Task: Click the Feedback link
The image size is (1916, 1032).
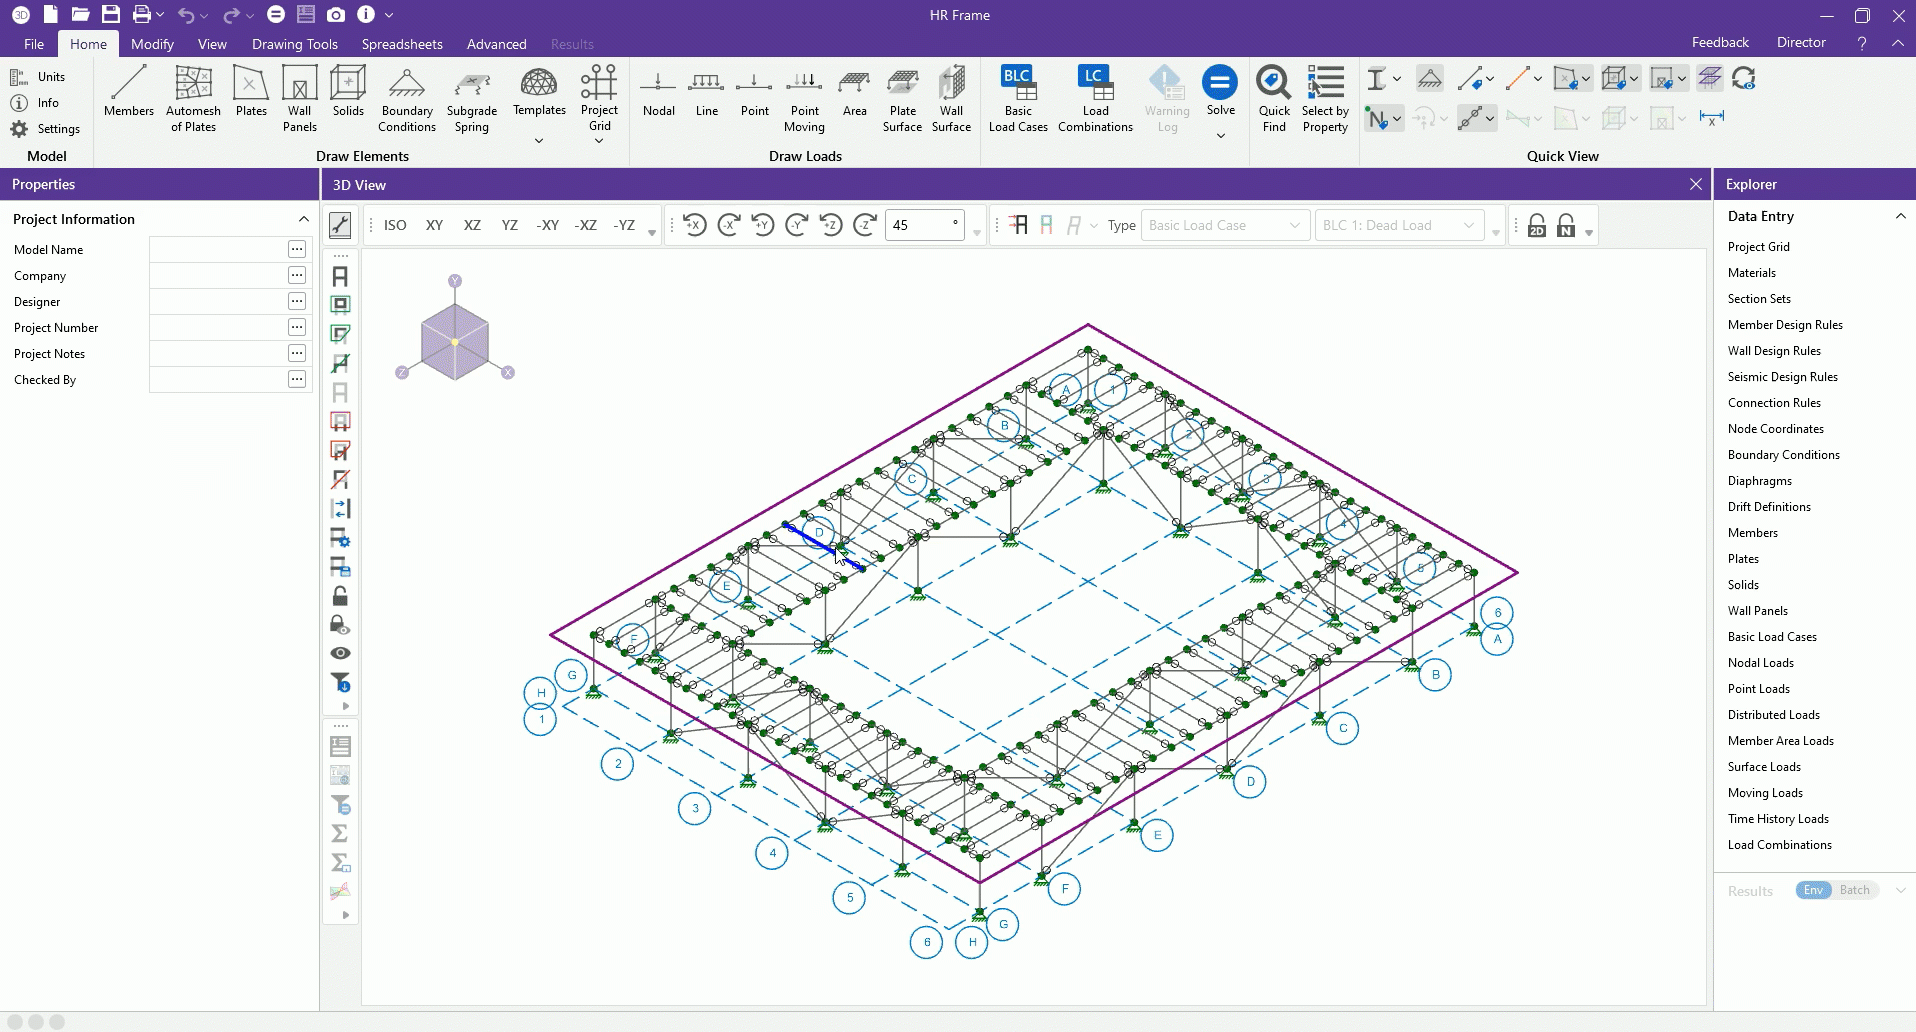Action: coord(1719,42)
